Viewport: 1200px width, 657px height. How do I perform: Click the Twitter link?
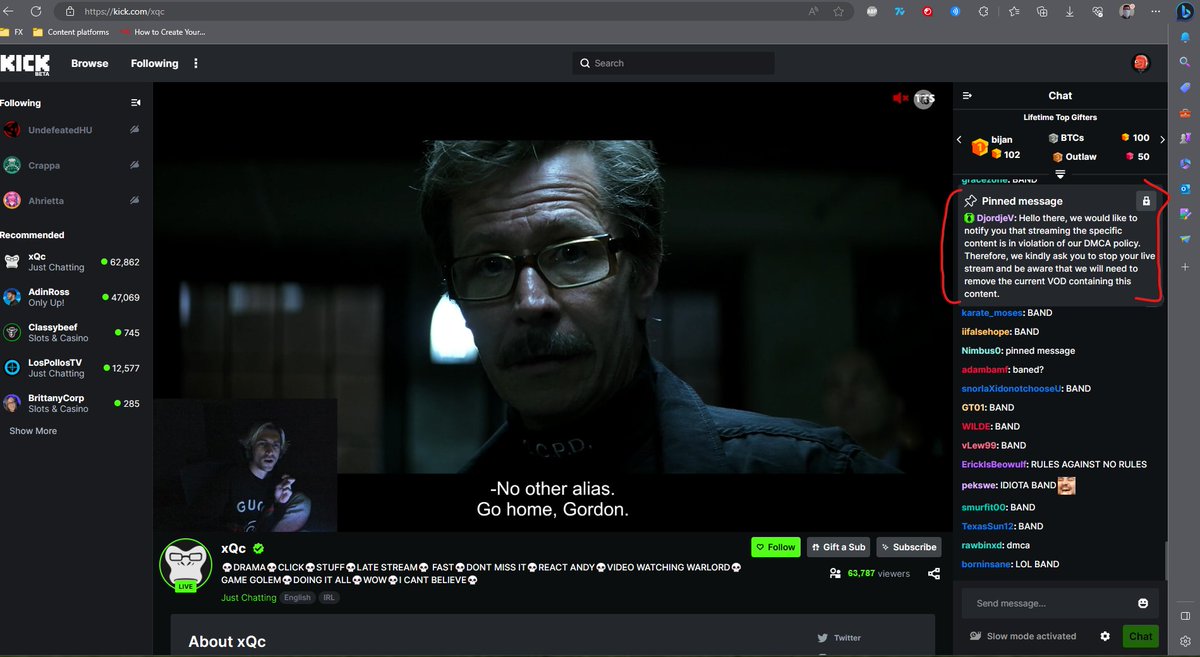[838, 638]
